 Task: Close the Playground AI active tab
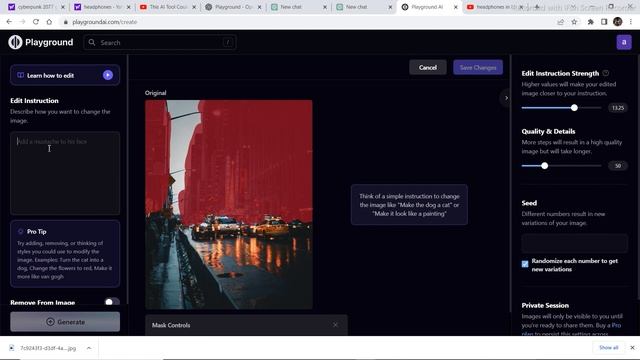[456, 7]
